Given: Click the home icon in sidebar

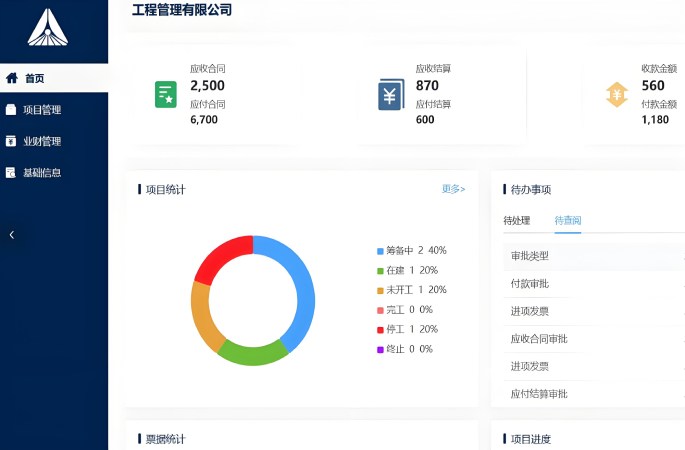Looking at the screenshot, I should pos(12,78).
